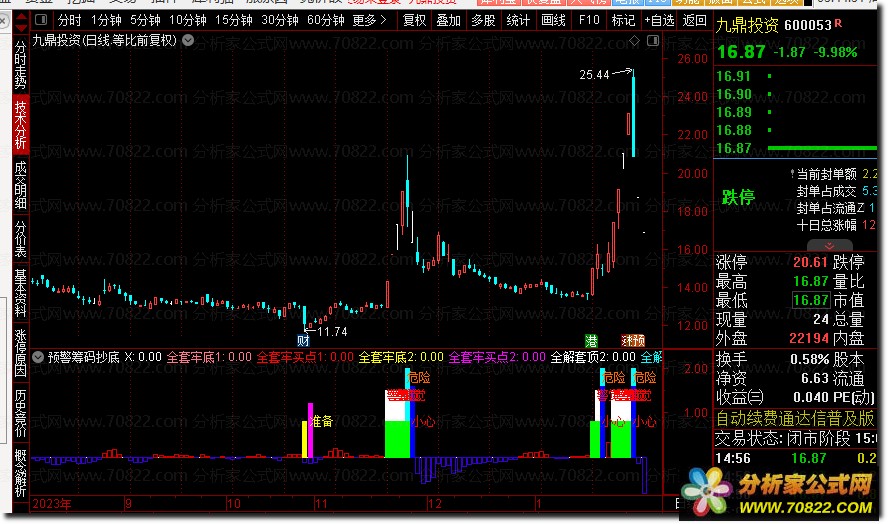
Task: Expand 更多 period options
Action: point(369,20)
